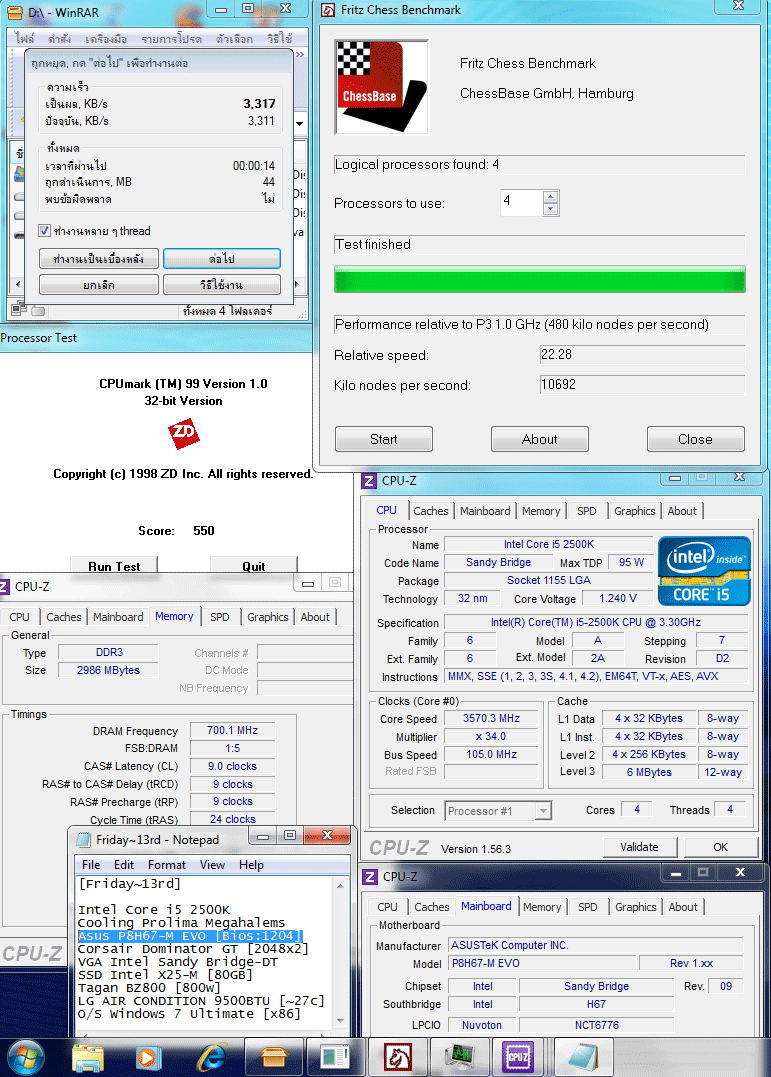Click the green benchmark progress bar
Image resolution: width=771 pixels, height=1077 pixels.
pos(539,280)
